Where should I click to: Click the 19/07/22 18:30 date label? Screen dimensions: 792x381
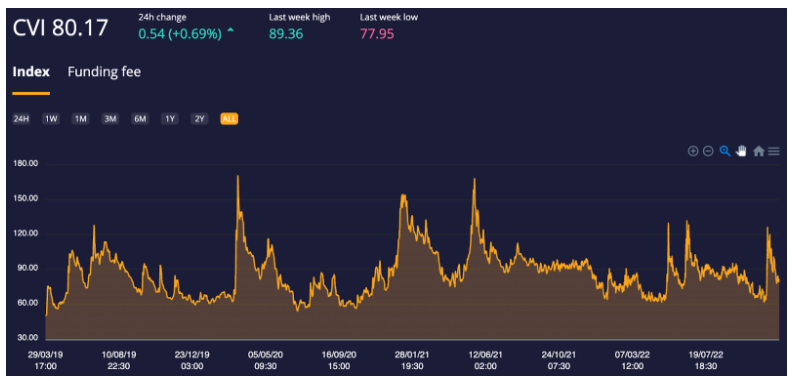click(705, 360)
